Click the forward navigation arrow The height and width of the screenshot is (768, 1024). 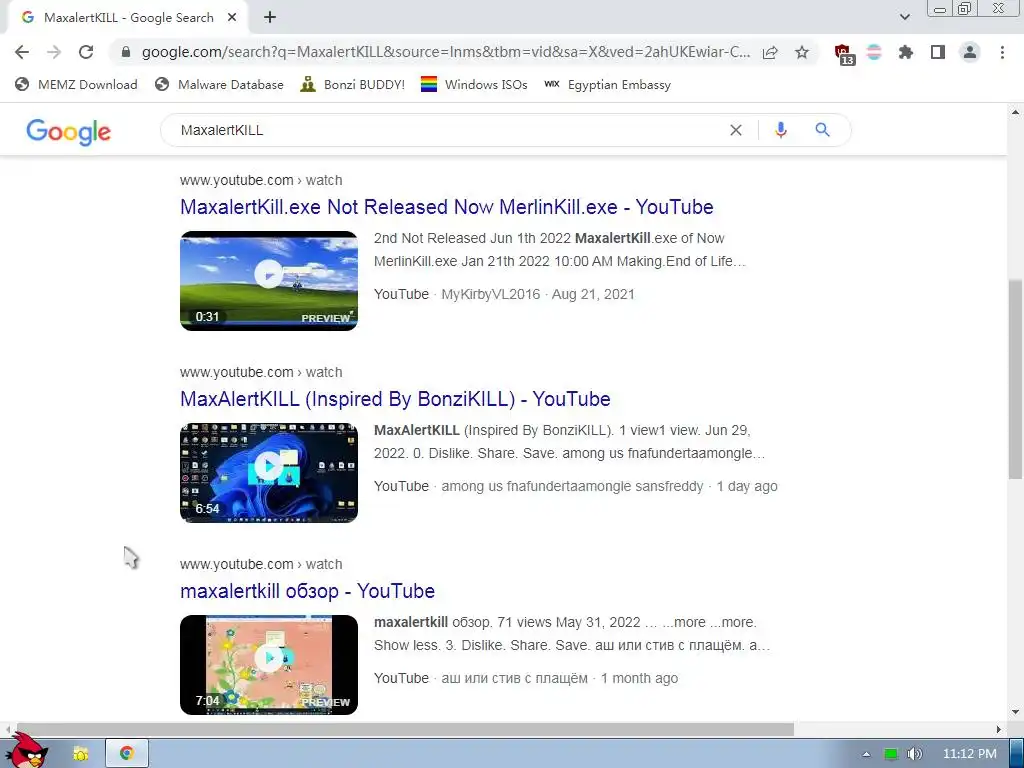click(54, 52)
